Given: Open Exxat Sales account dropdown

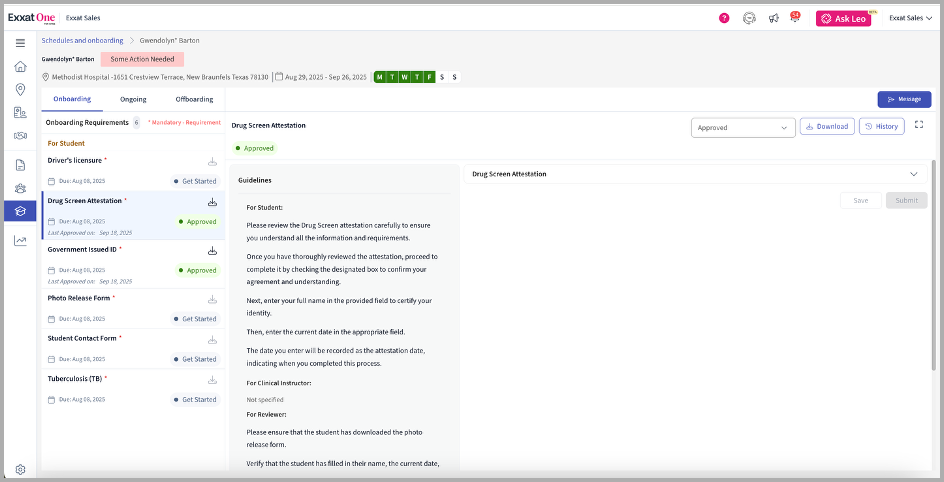Looking at the screenshot, I should click(909, 18).
